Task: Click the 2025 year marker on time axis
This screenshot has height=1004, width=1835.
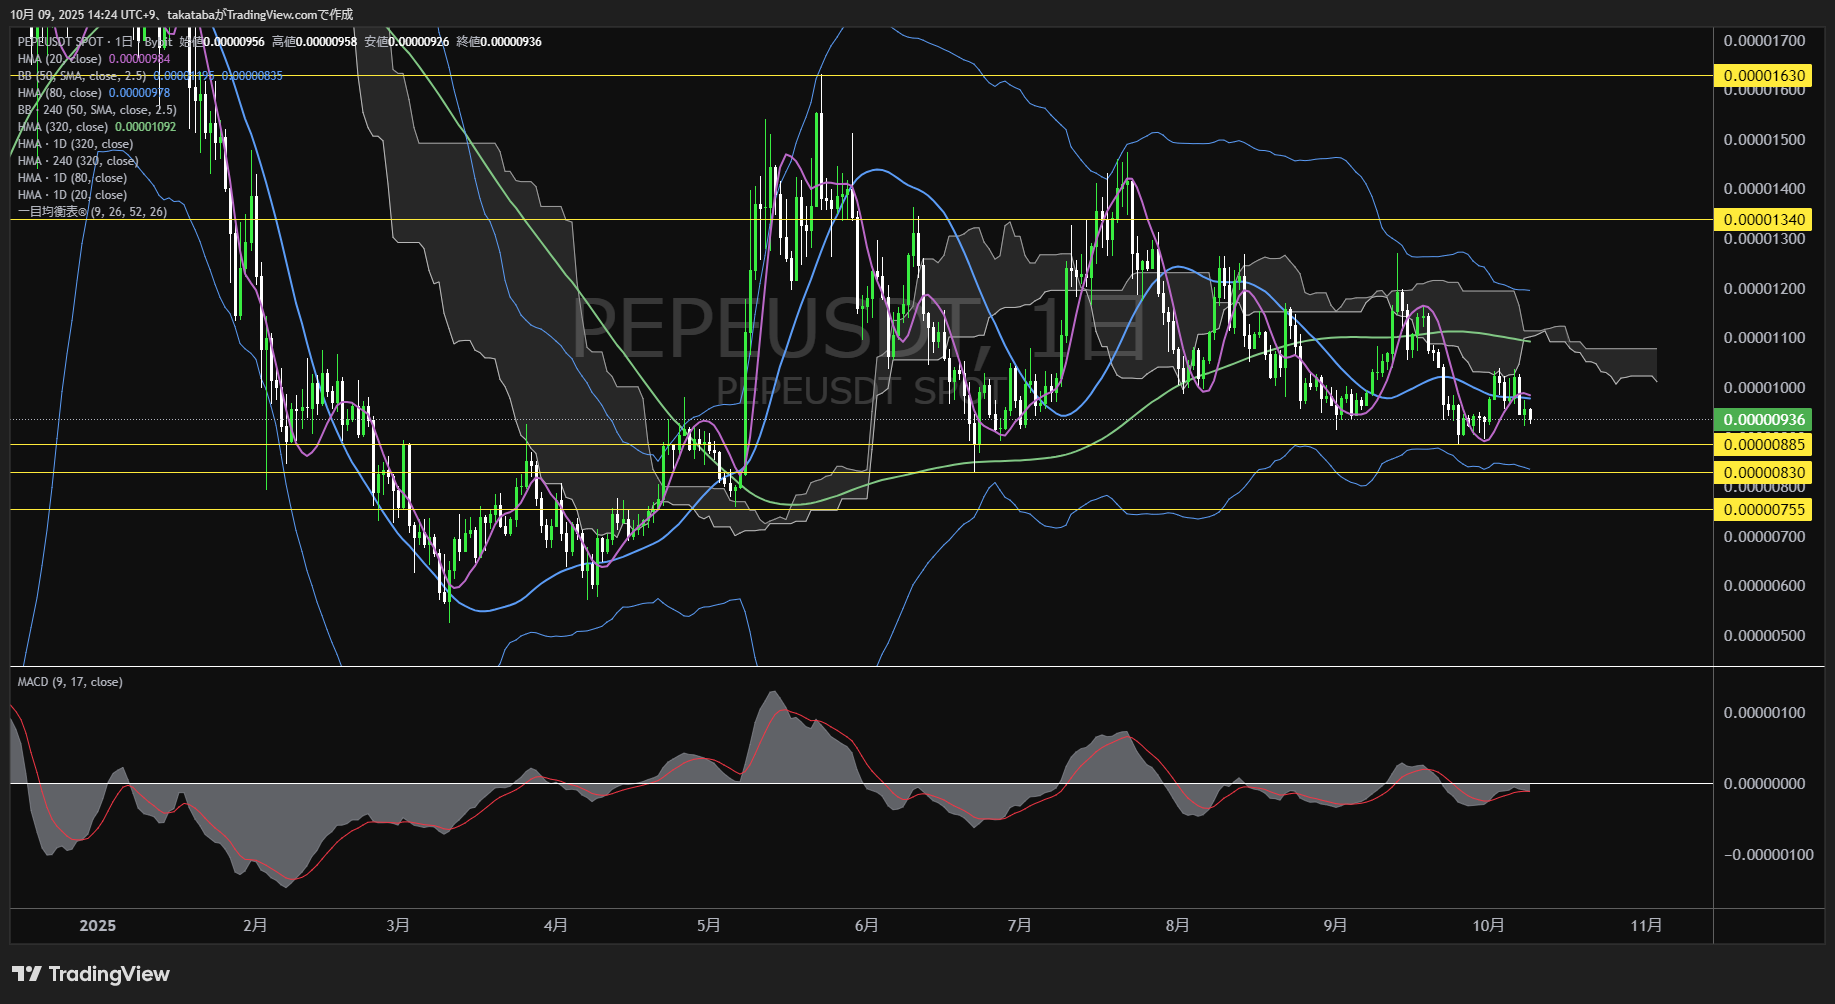Action: [x=97, y=925]
